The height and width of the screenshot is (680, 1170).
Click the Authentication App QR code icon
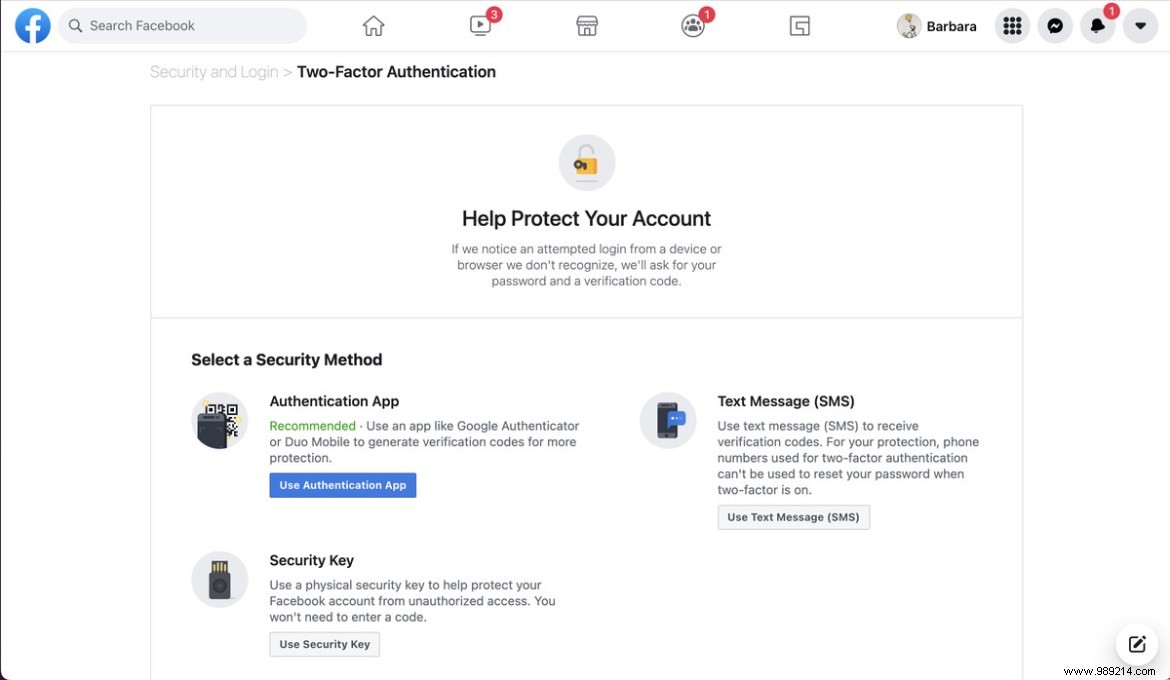click(219, 420)
